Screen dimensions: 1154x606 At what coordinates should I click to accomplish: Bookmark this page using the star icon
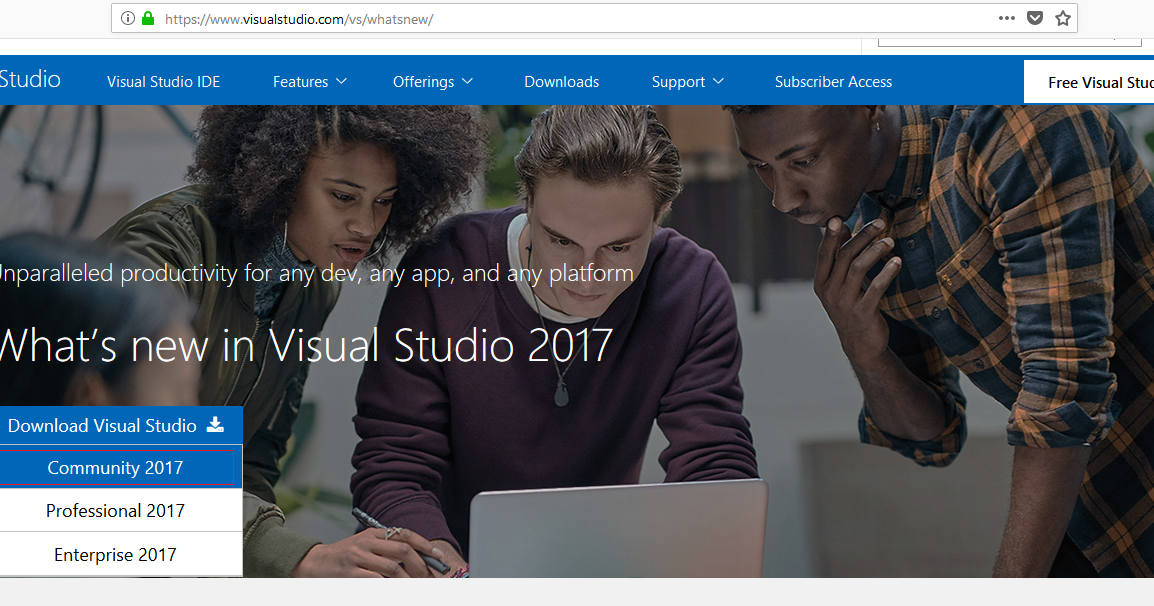point(1062,18)
